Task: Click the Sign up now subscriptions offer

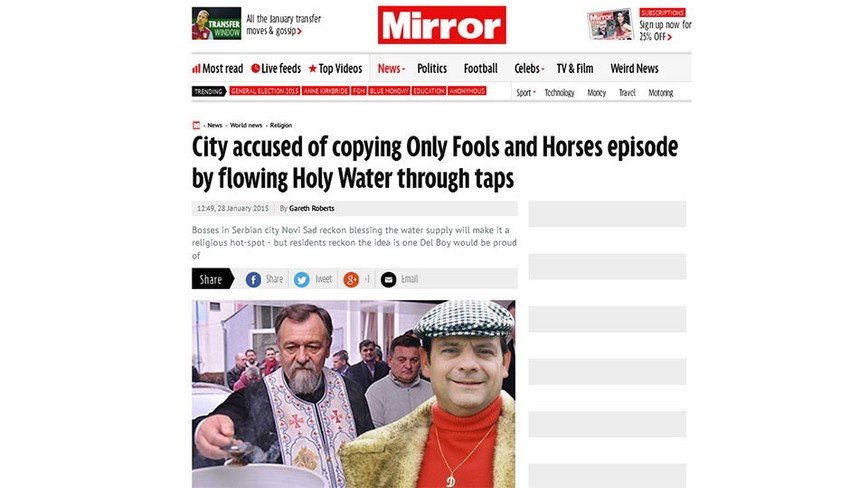Action: (x=665, y=30)
